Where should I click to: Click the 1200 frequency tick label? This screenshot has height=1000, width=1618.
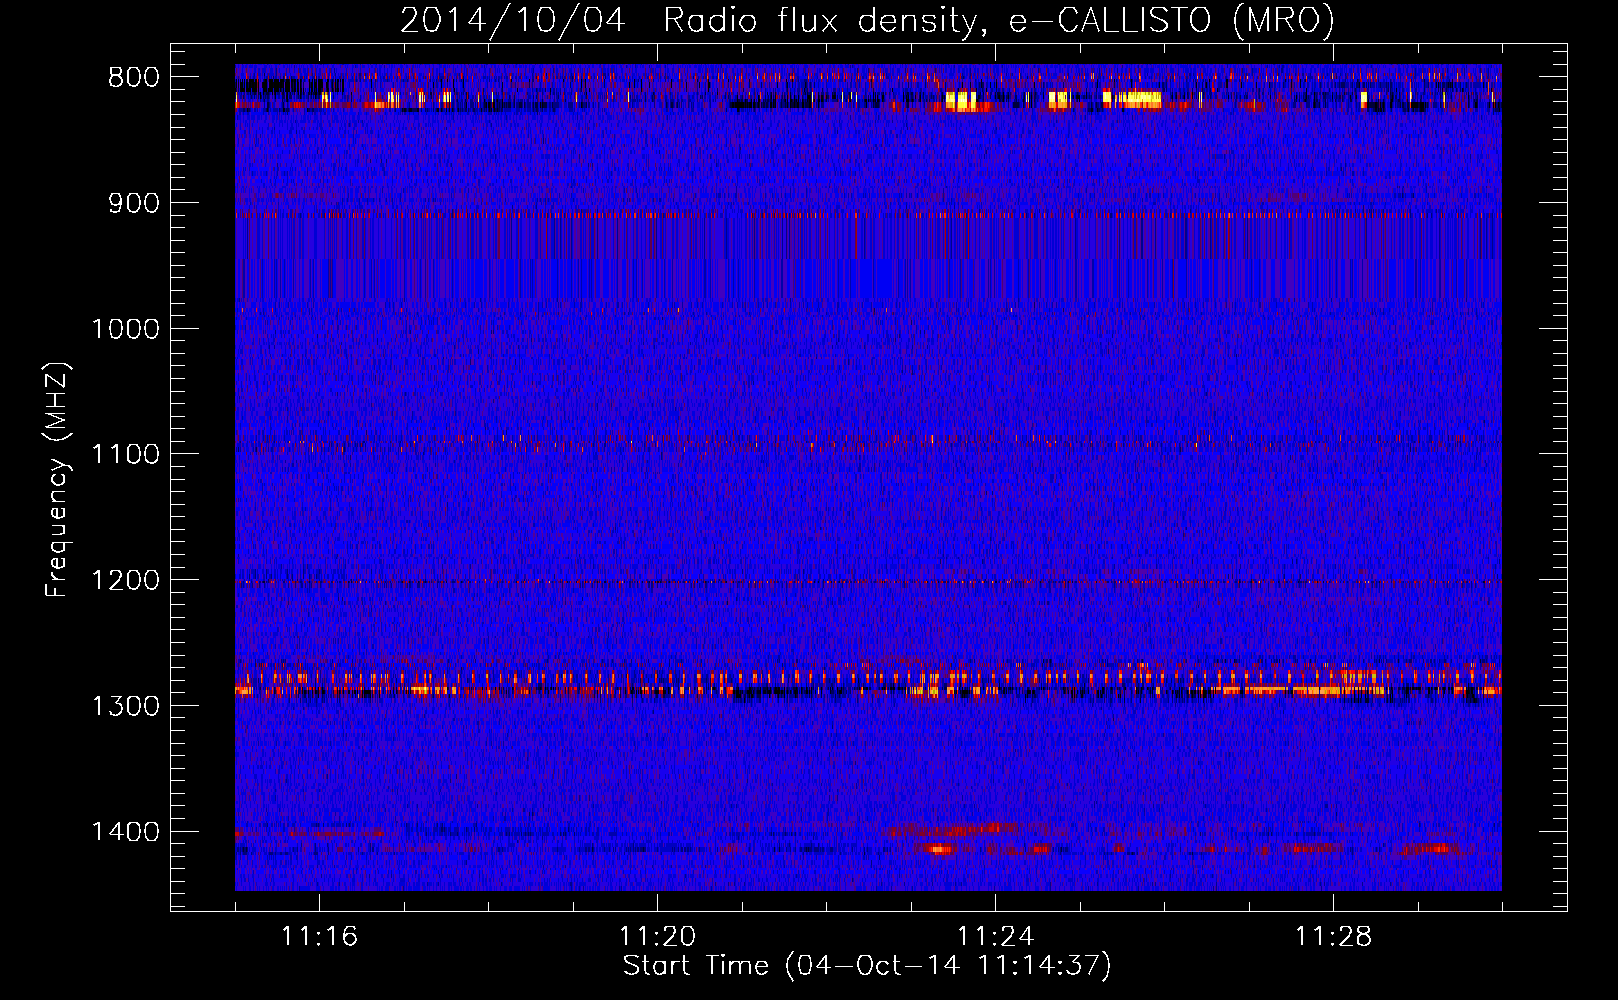click(x=125, y=580)
